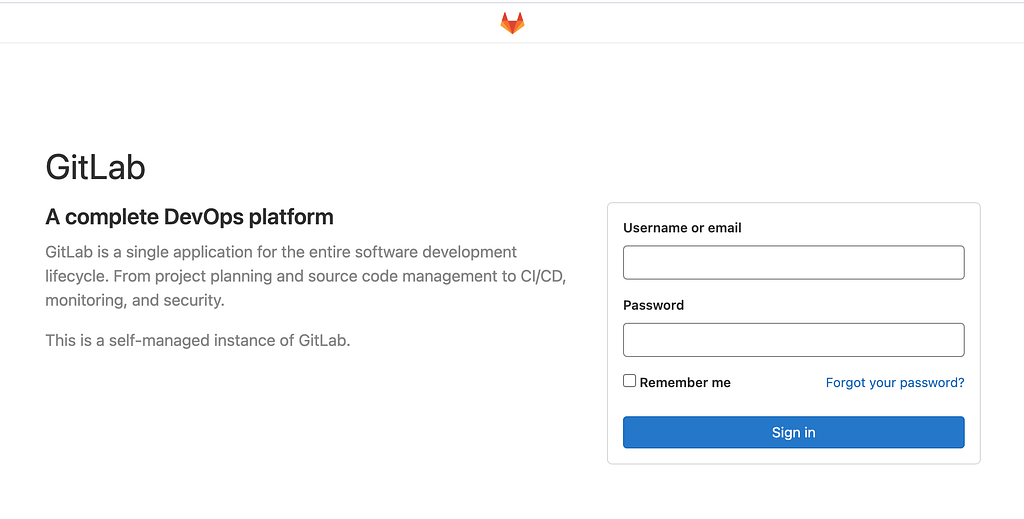The width and height of the screenshot is (1024, 519).
Task: Place cursor in the email text box
Action: pos(793,262)
